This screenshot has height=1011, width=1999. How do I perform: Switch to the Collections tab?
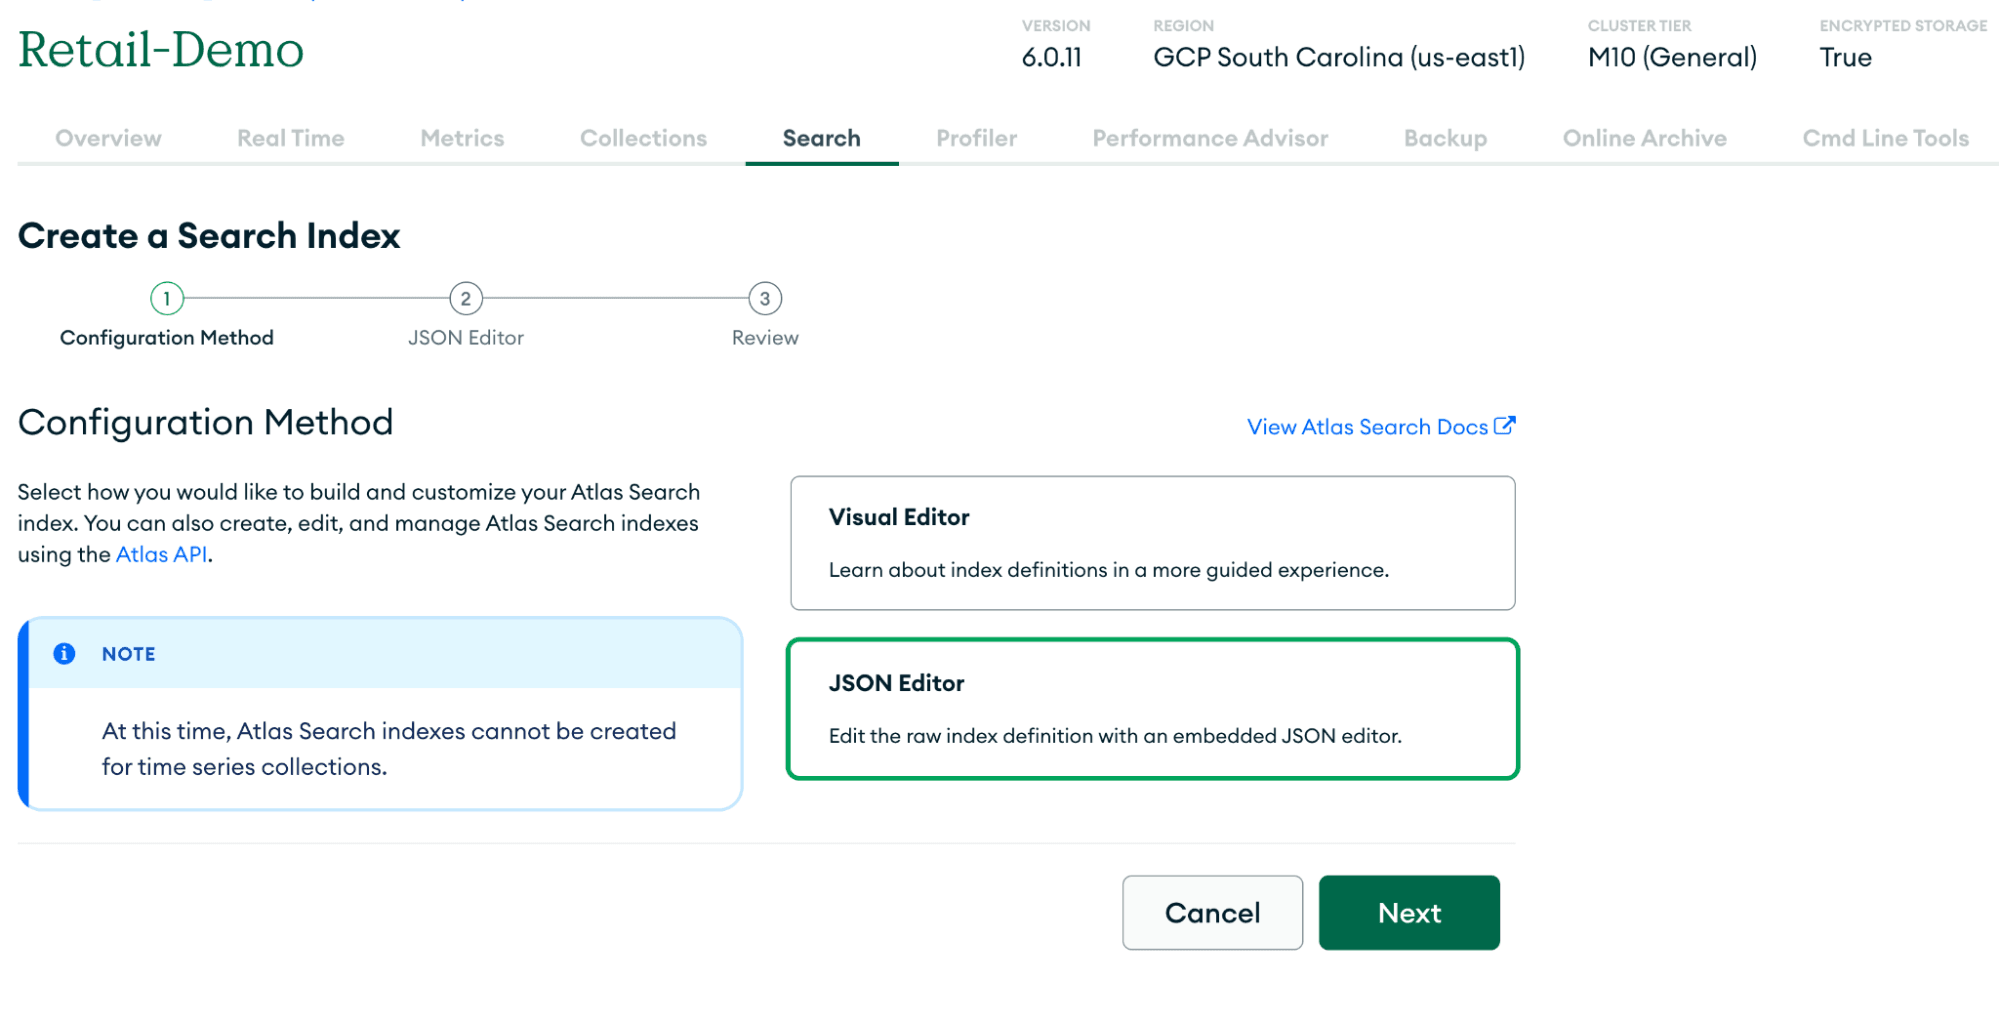point(642,138)
